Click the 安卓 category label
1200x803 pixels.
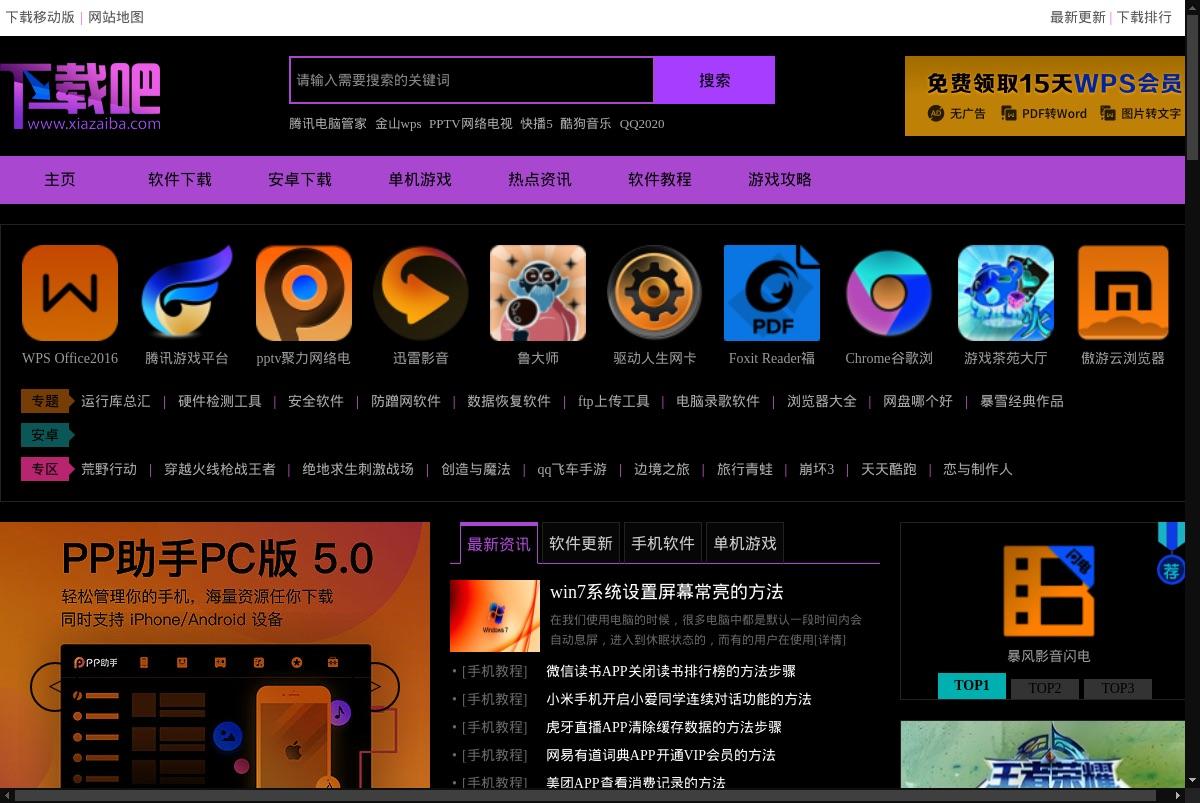45,435
